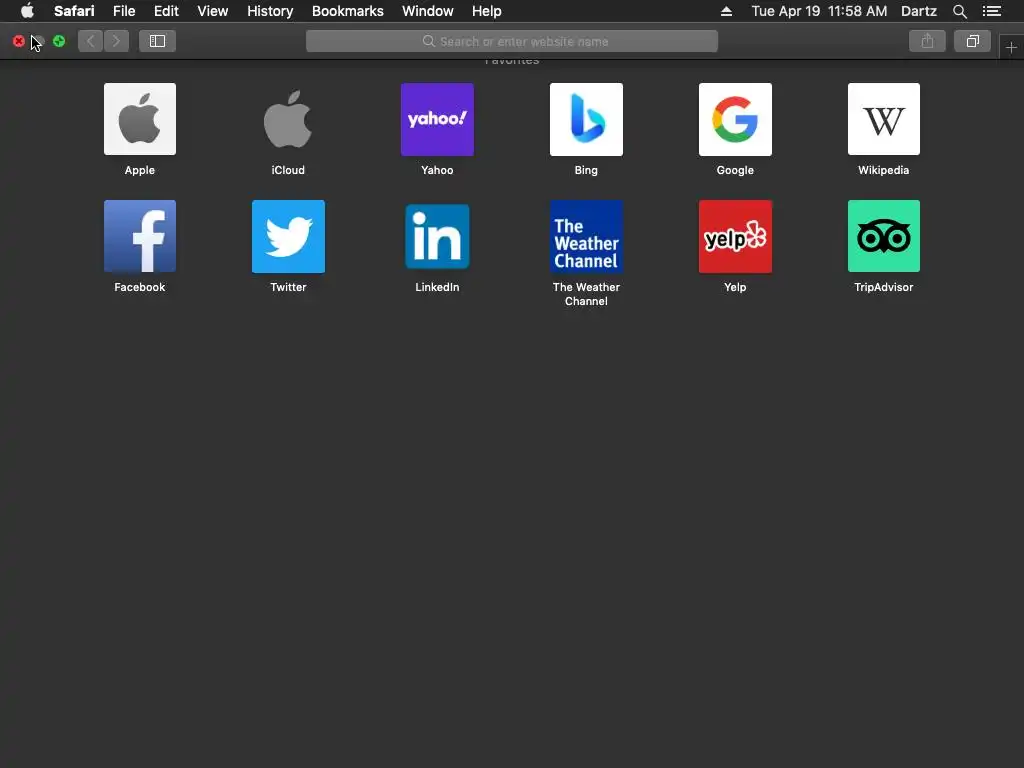Add a new tab with plus button
Viewport: 1024px width, 768px height.
(1011, 48)
